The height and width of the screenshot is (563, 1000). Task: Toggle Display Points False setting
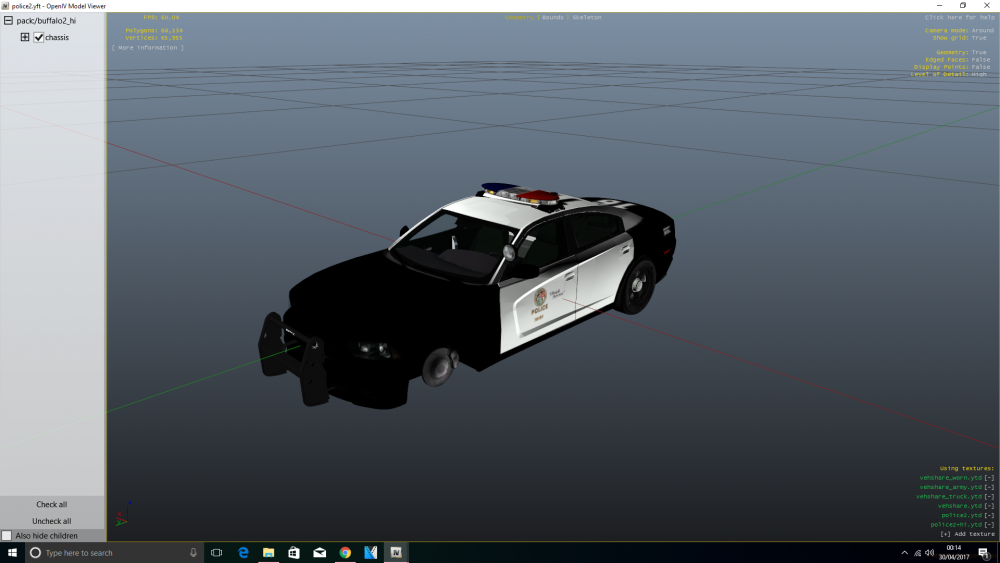[x=981, y=67]
